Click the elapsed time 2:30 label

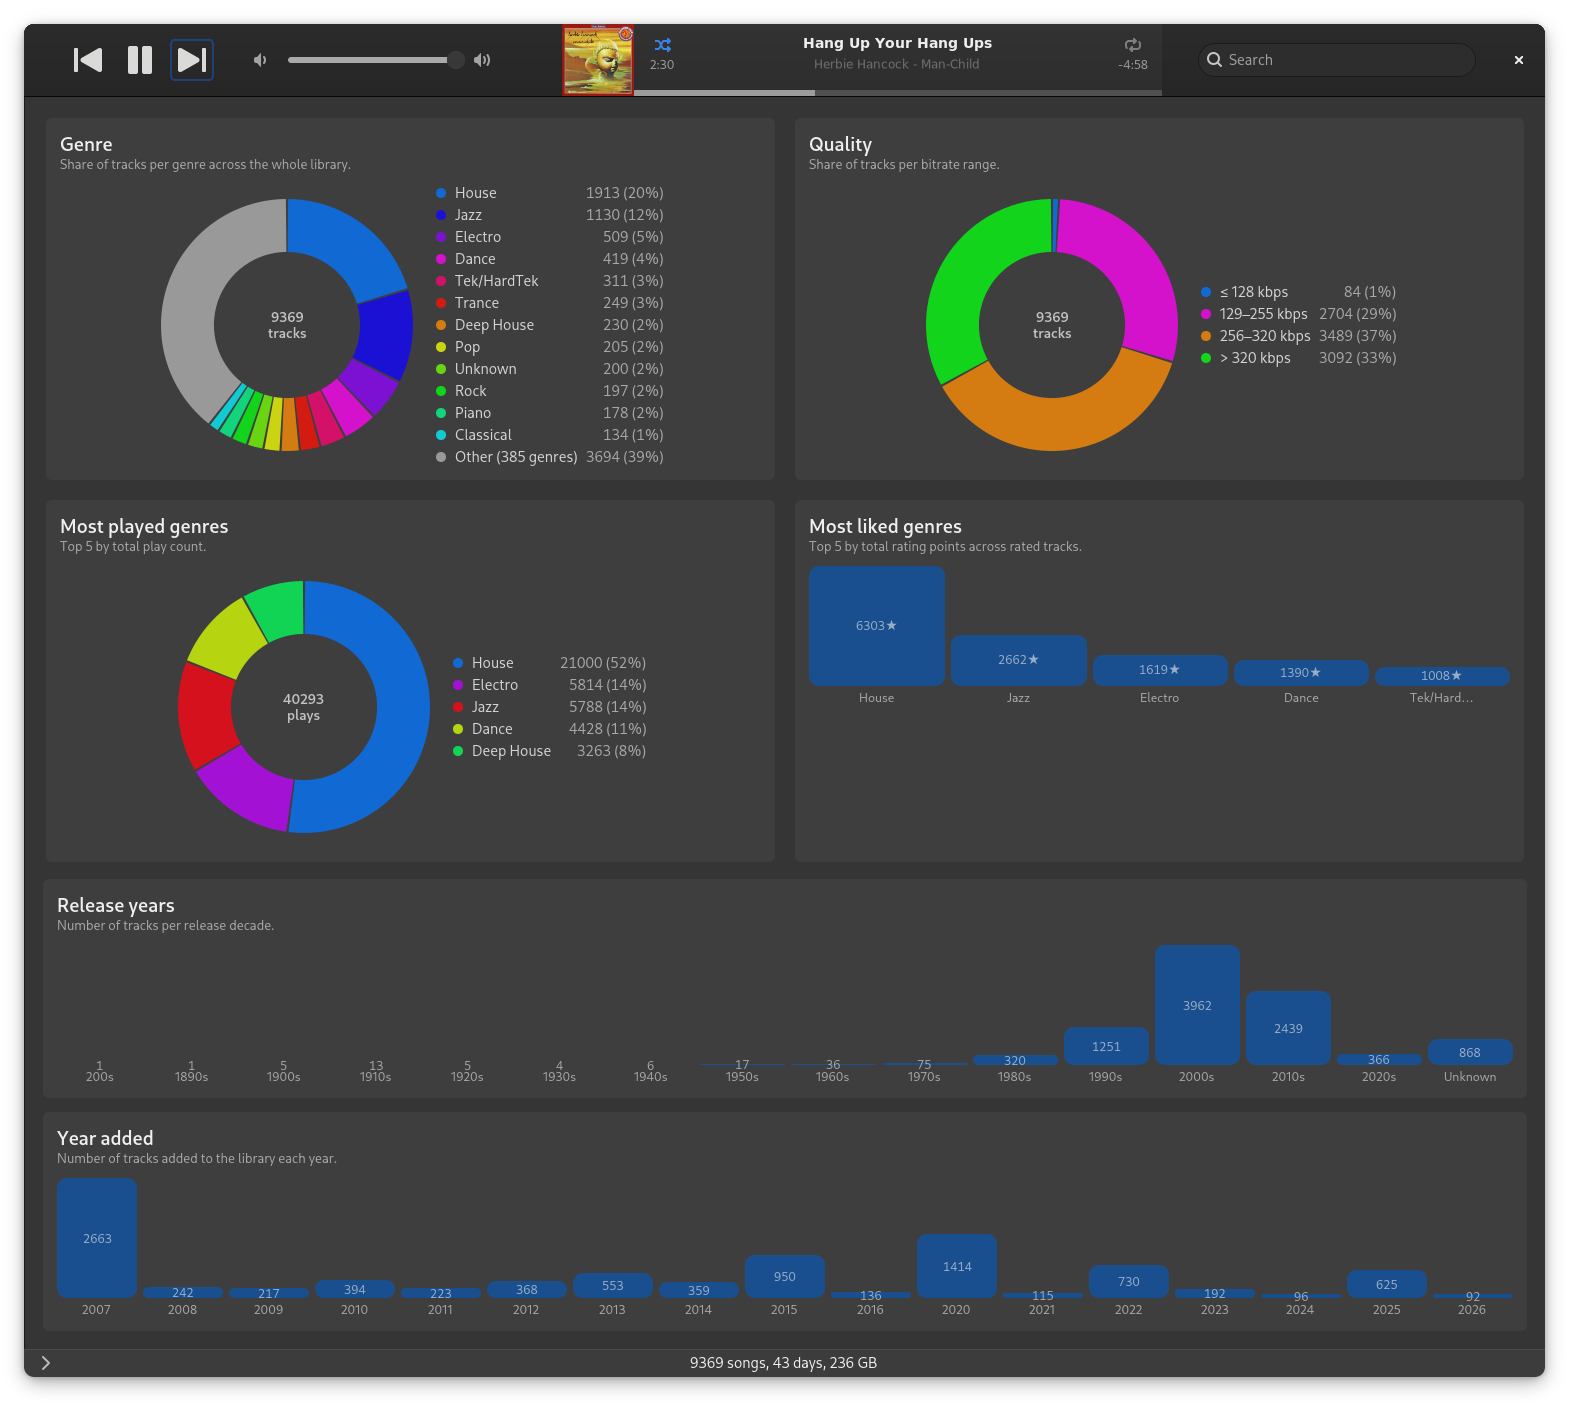[x=662, y=65]
